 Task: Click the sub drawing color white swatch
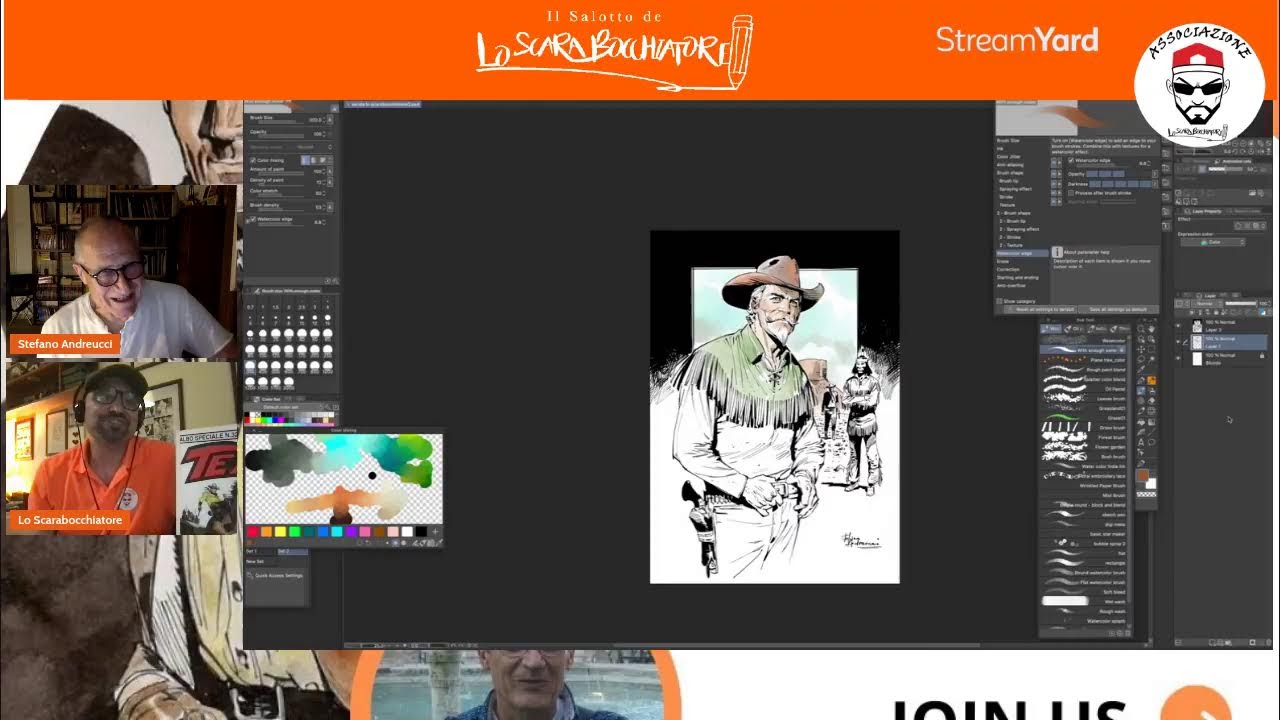click(x=1151, y=484)
